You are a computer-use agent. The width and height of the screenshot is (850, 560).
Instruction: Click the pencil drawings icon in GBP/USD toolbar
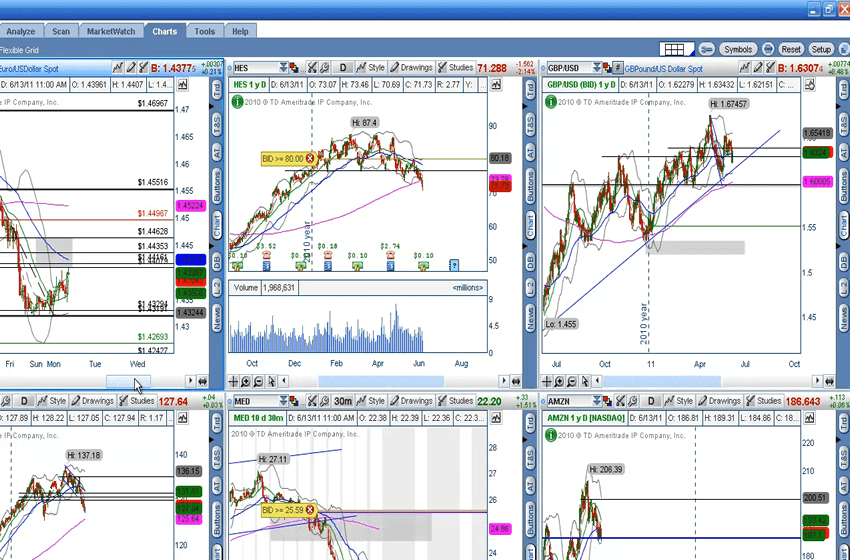coord(757,68)
